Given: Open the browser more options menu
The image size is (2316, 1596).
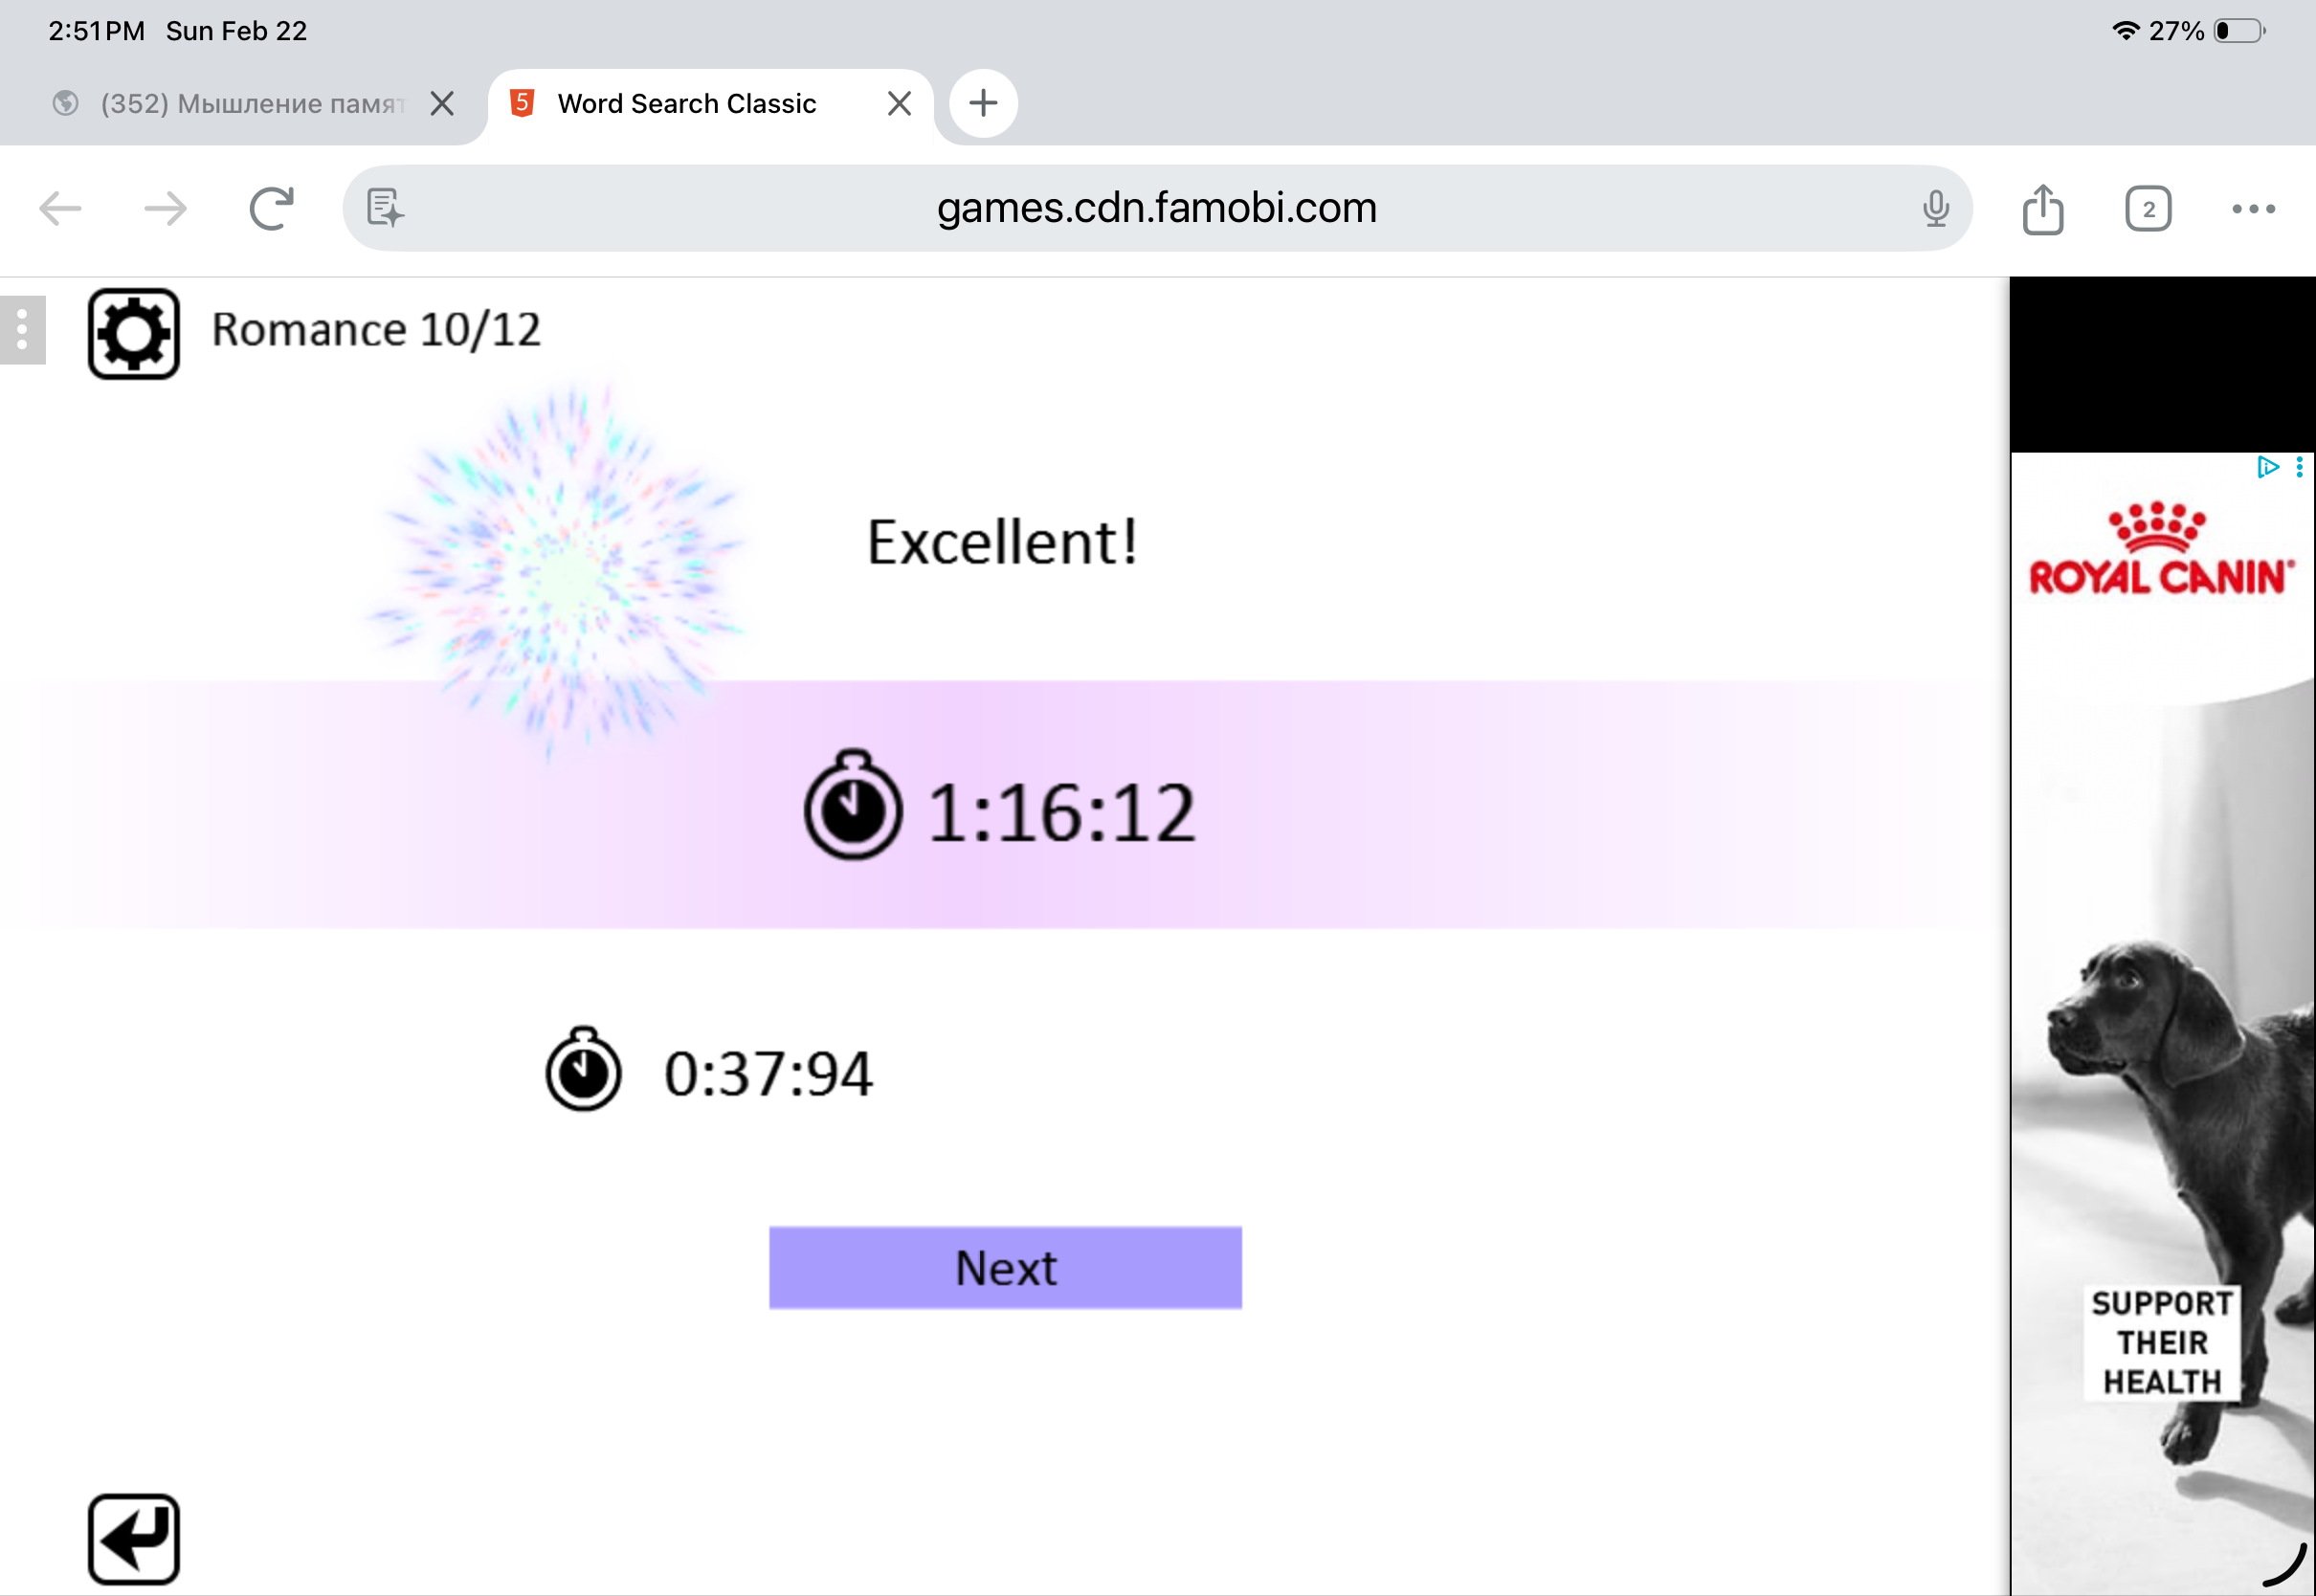Looking at the screenshot, I should tap(2253, 209).
